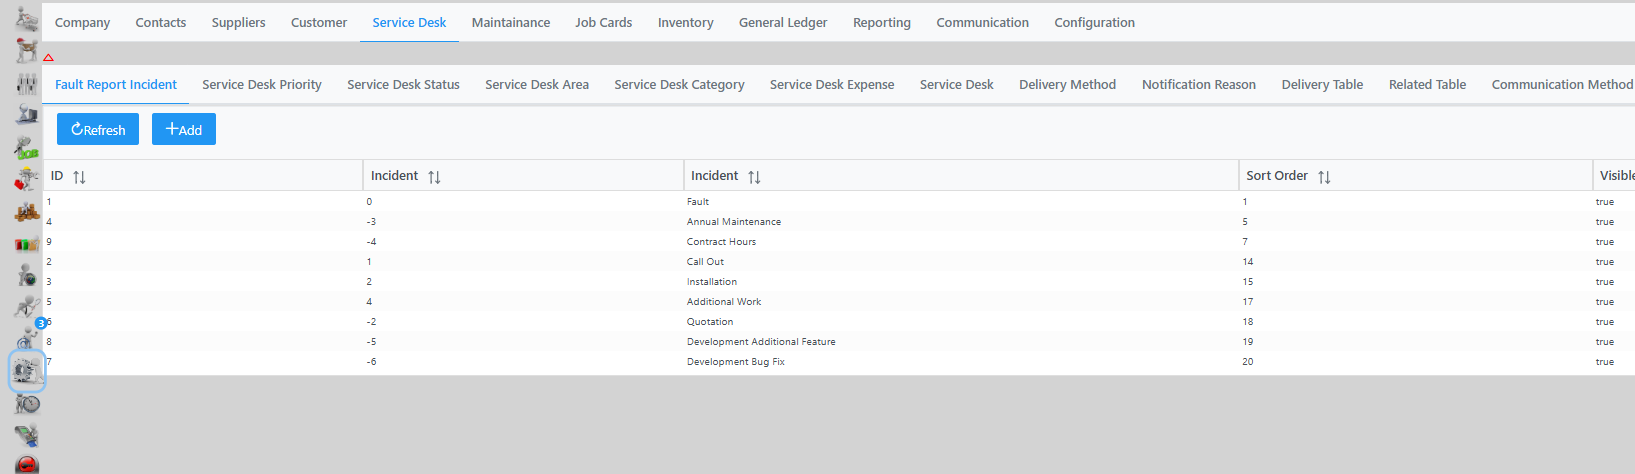Open the card terminal sidebar icon
This screenshot has width=1635, height=474.
[27, 435]
